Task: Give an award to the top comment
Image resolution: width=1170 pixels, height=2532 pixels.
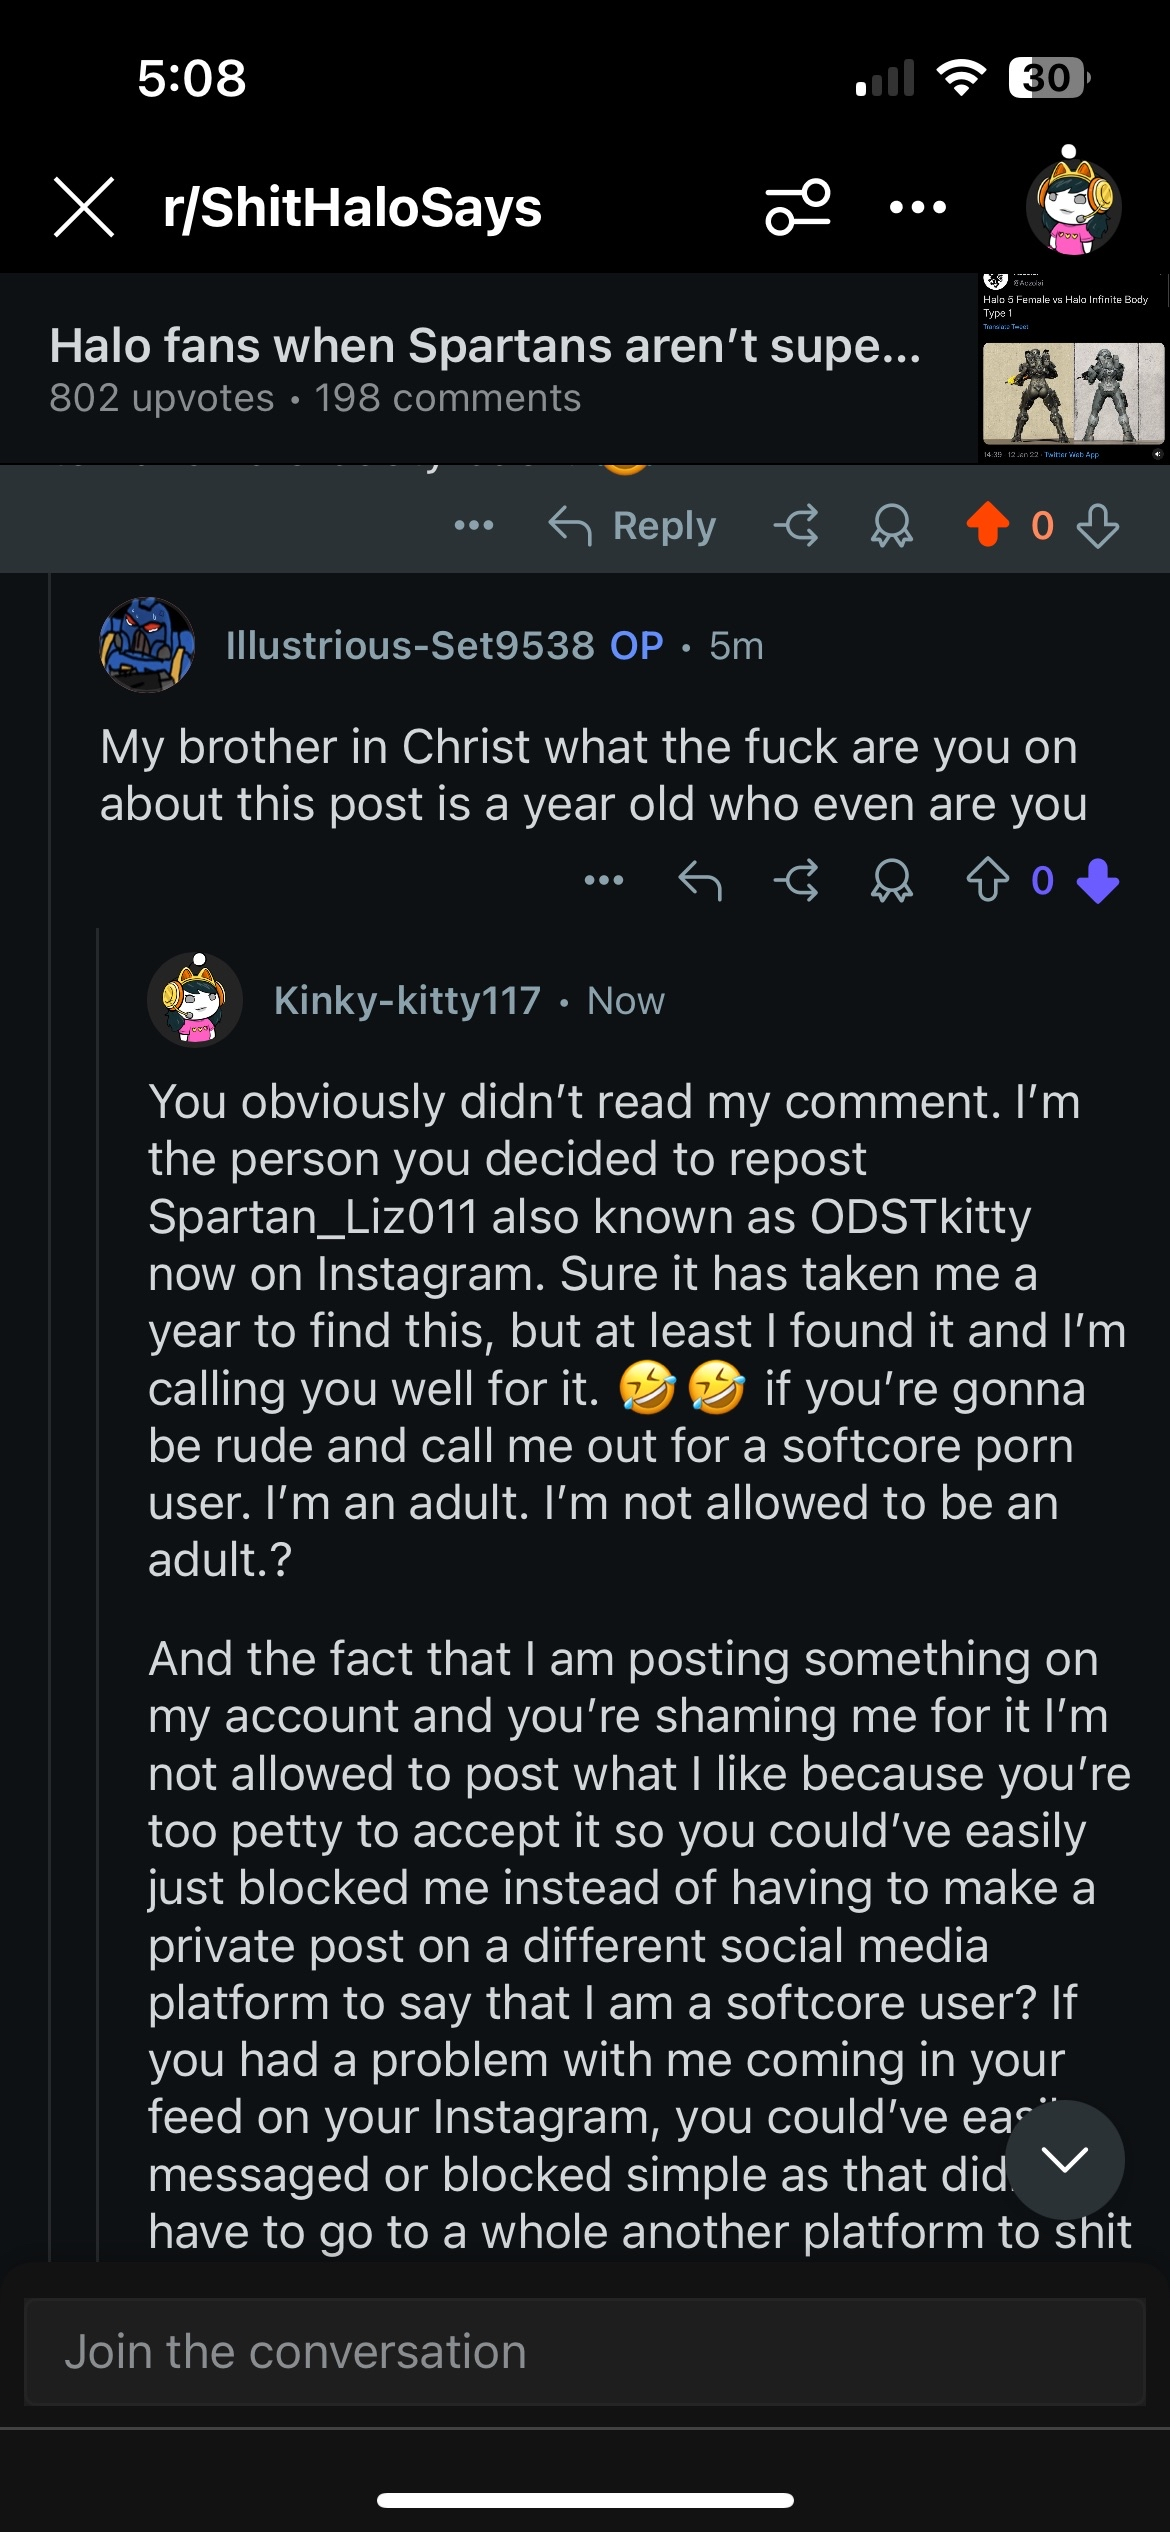Action: pyautogui.click(x=891, y=525)
